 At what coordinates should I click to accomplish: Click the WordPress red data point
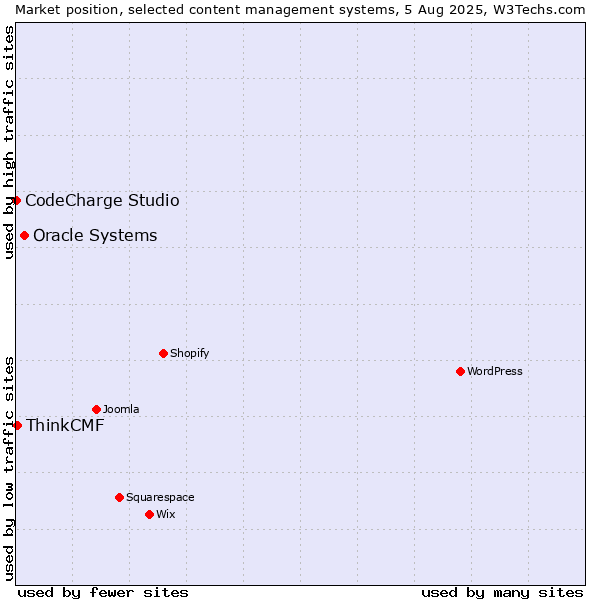coord(460,371)
